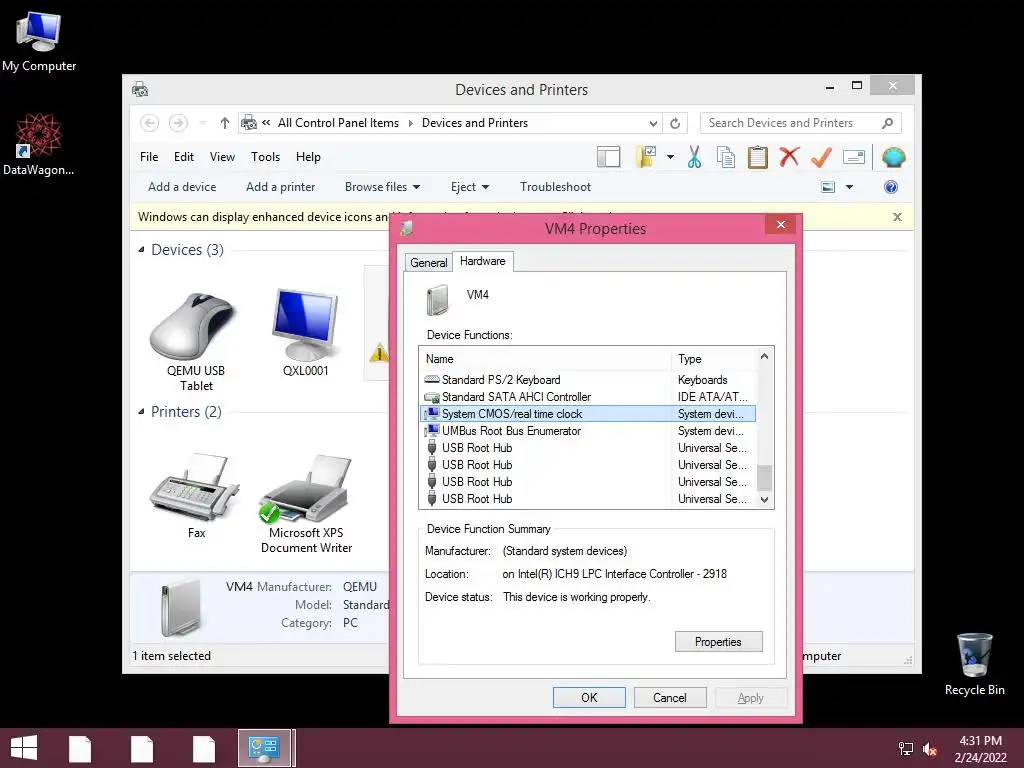The width and height of the screenshot is (1024, 768).
Task: Click the teal shell icon in toolbar
Action: 893,157
